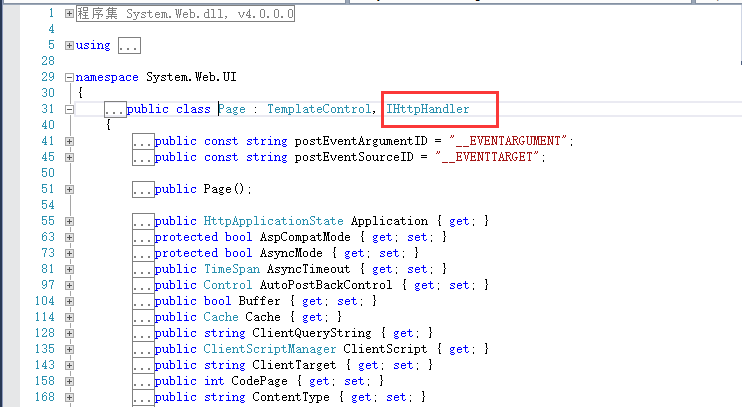Click the AspCompatMode property name
Viewport: 742px width, 407px height.
point(305,237)
